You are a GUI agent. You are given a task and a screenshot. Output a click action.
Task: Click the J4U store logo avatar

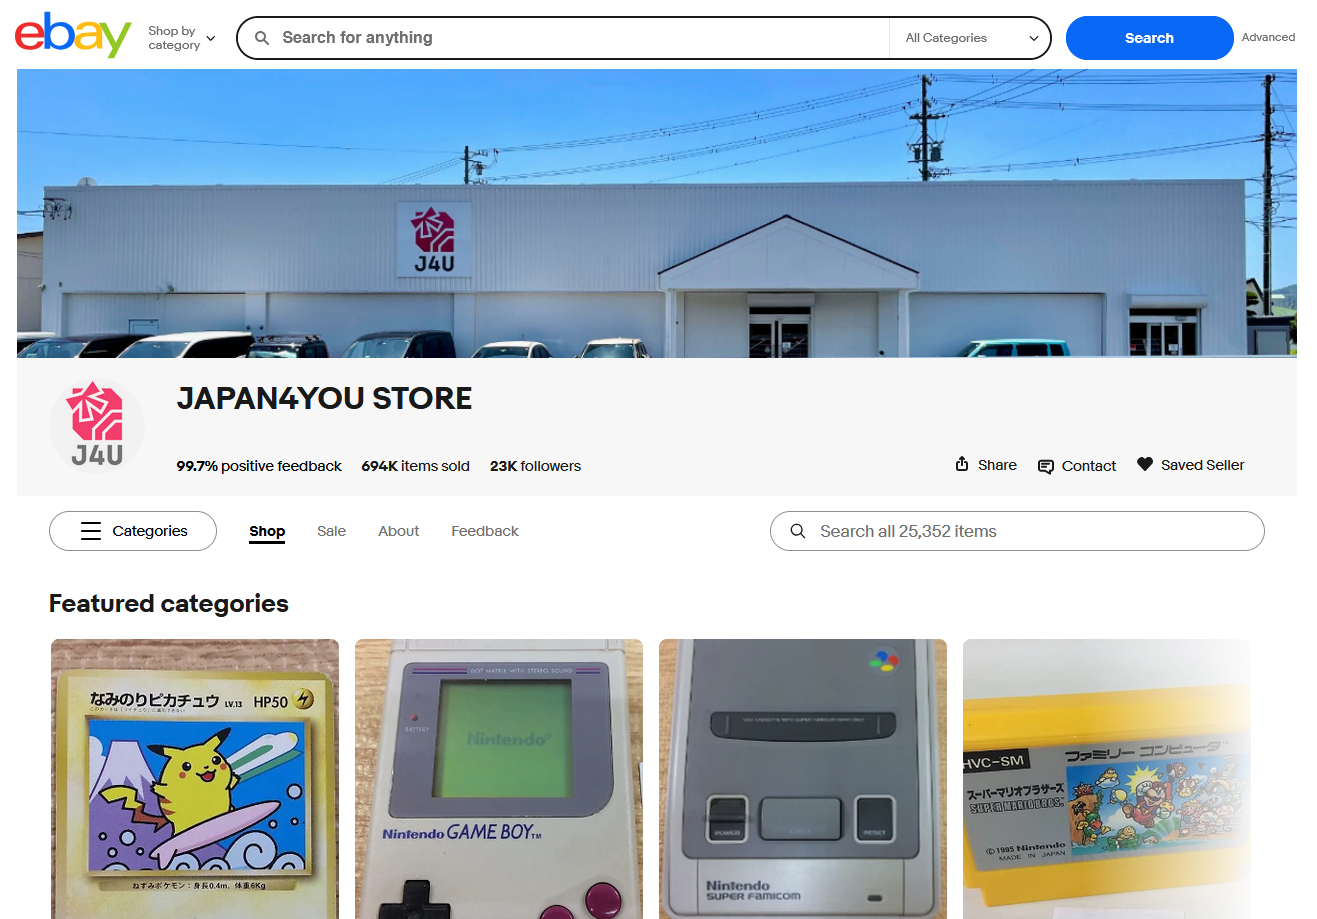[x=97, y=426]
